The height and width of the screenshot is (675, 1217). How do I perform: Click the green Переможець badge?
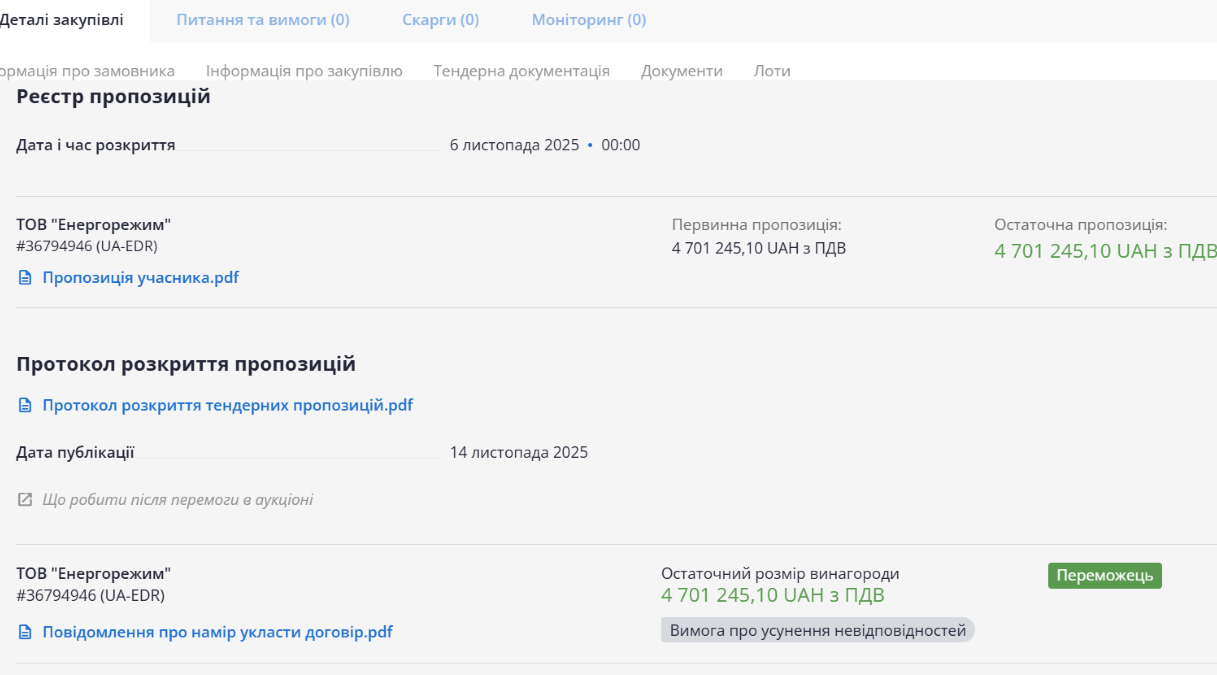pyautogui.click(x=1104, y=576)
